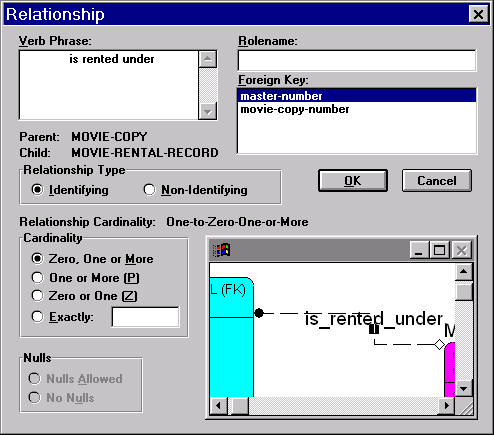
Task: Click Verb Phrase scrollbar up arrow
Action: [208, 59]
